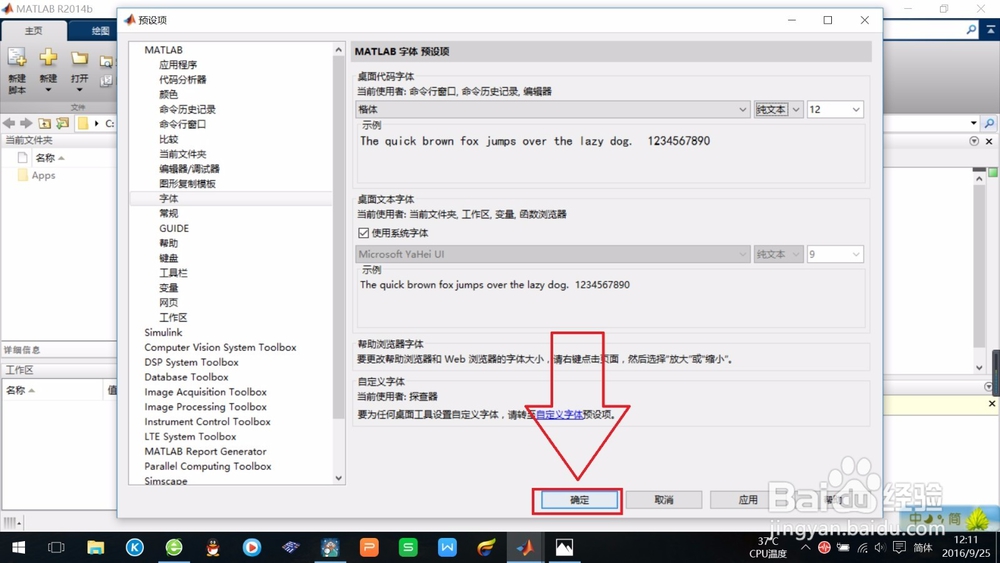This screenshot has height=563, width=1000.
Task: Select the Apps folder in current folder panel
Action: tap(43, 175)
